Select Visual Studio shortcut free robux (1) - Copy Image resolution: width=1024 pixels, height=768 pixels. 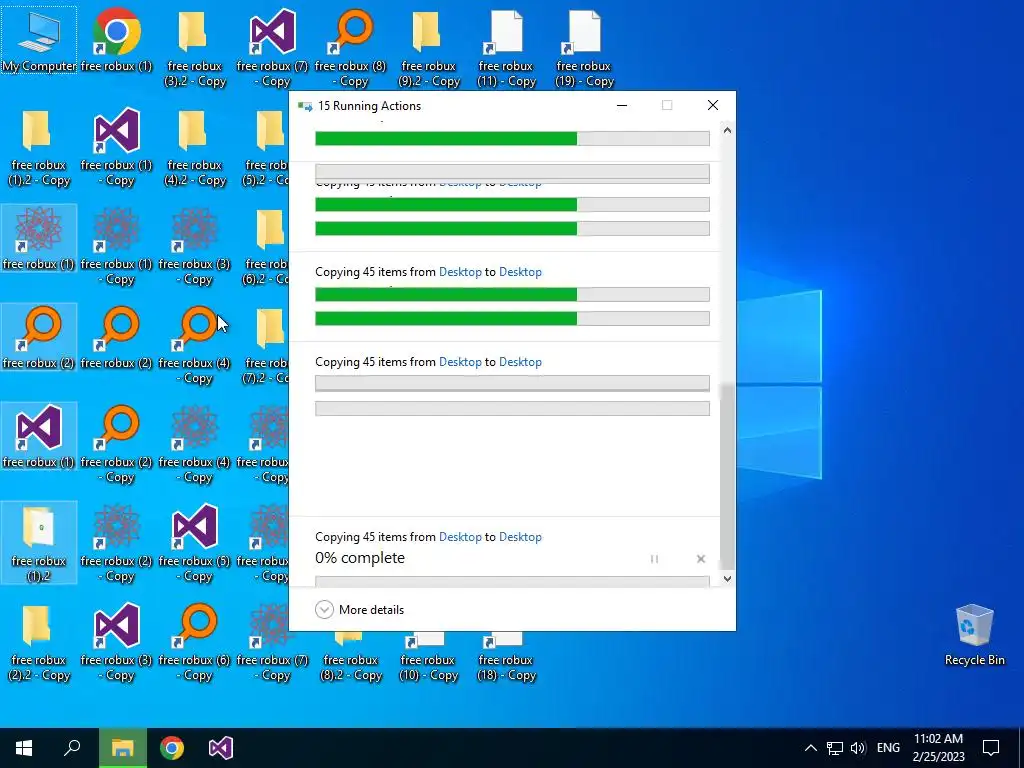coord(116,148)
